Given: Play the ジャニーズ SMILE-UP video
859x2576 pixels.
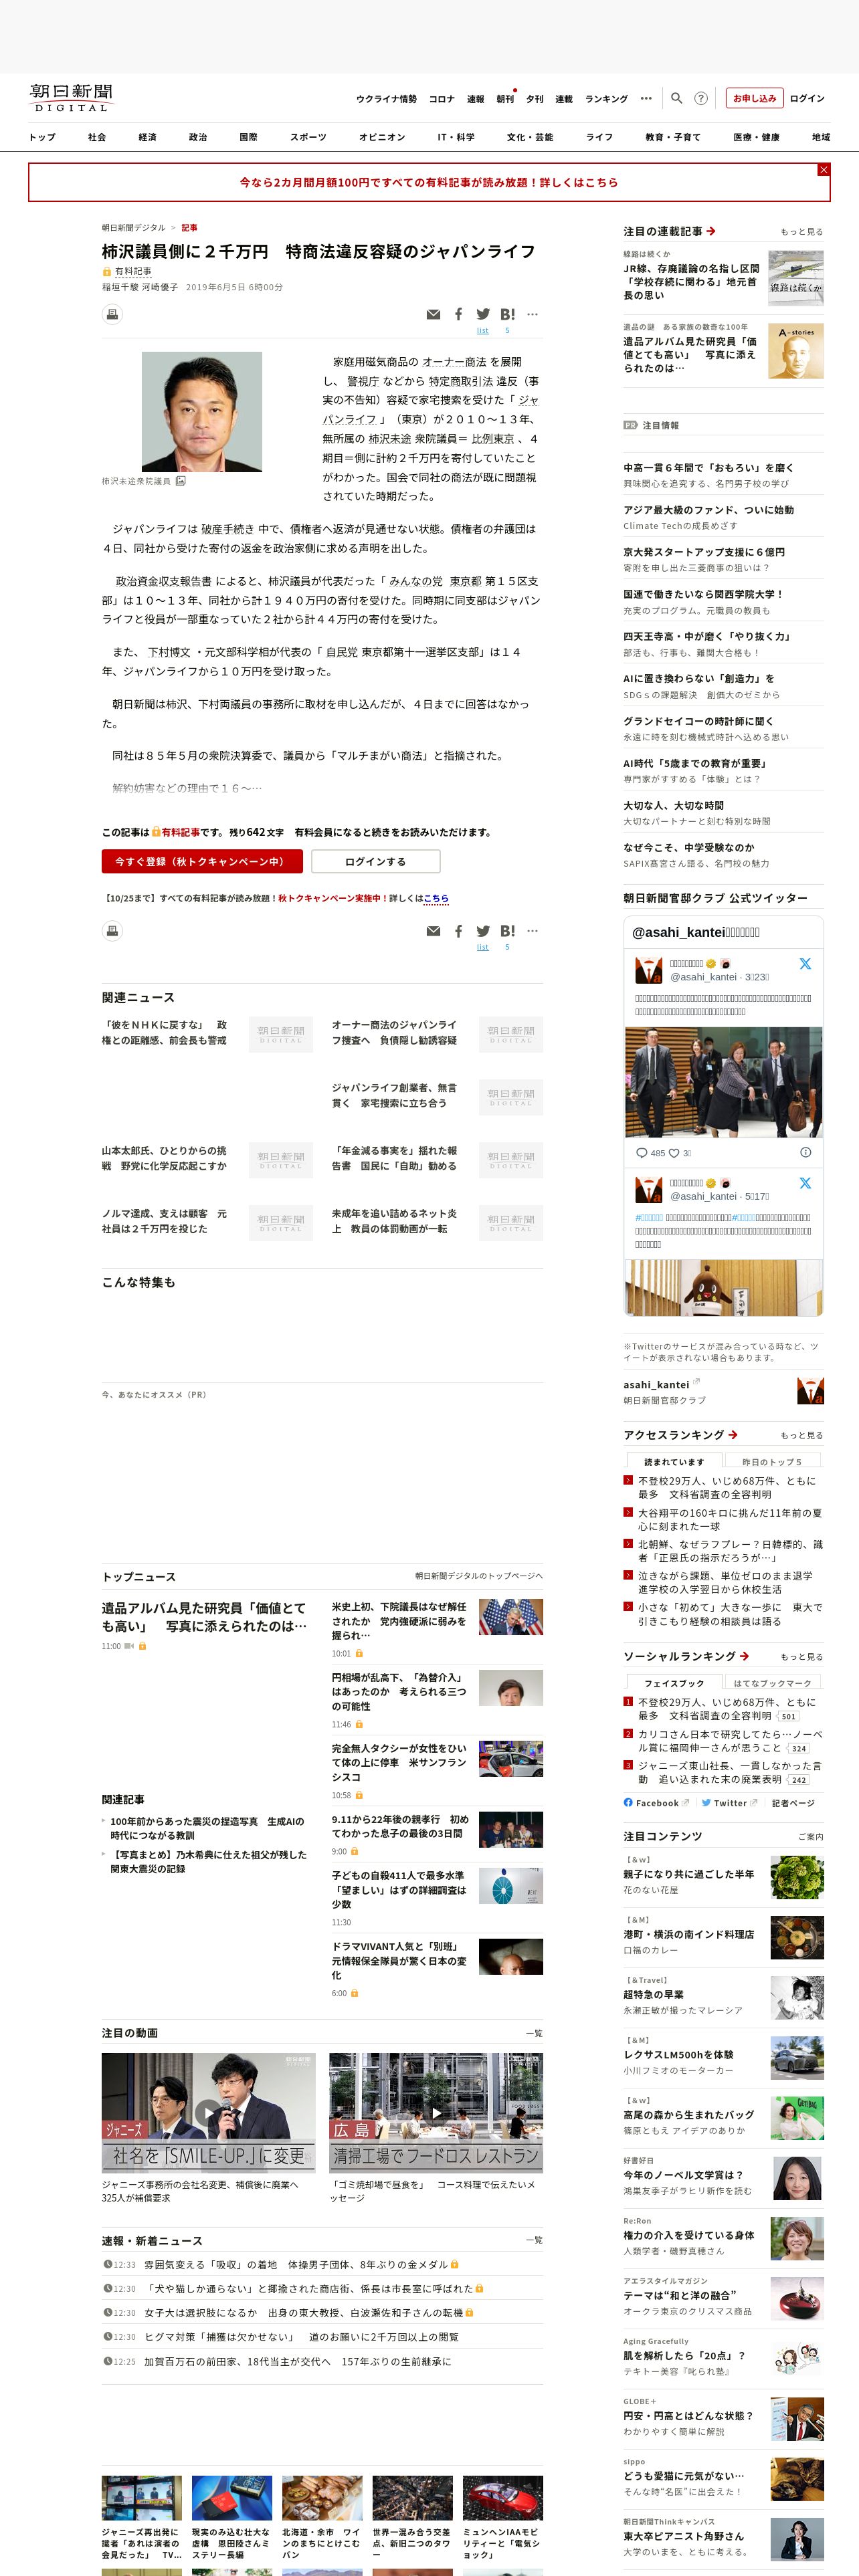Looking at the screenshot, I should point(208,2112).
